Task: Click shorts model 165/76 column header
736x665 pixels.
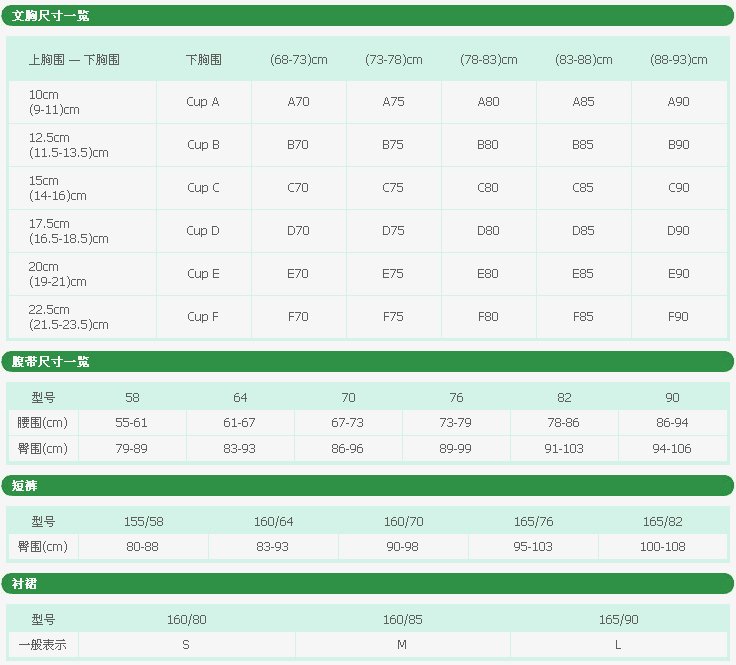Action: (533, 521)
